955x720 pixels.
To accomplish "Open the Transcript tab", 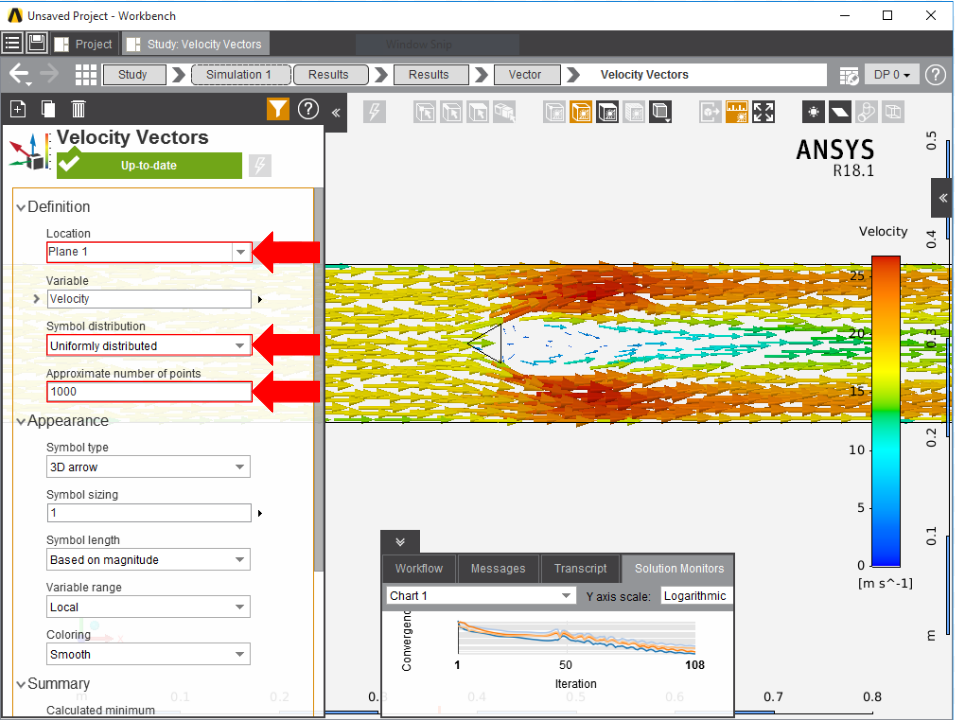I will pyautogui.click(x=580, y=568).
